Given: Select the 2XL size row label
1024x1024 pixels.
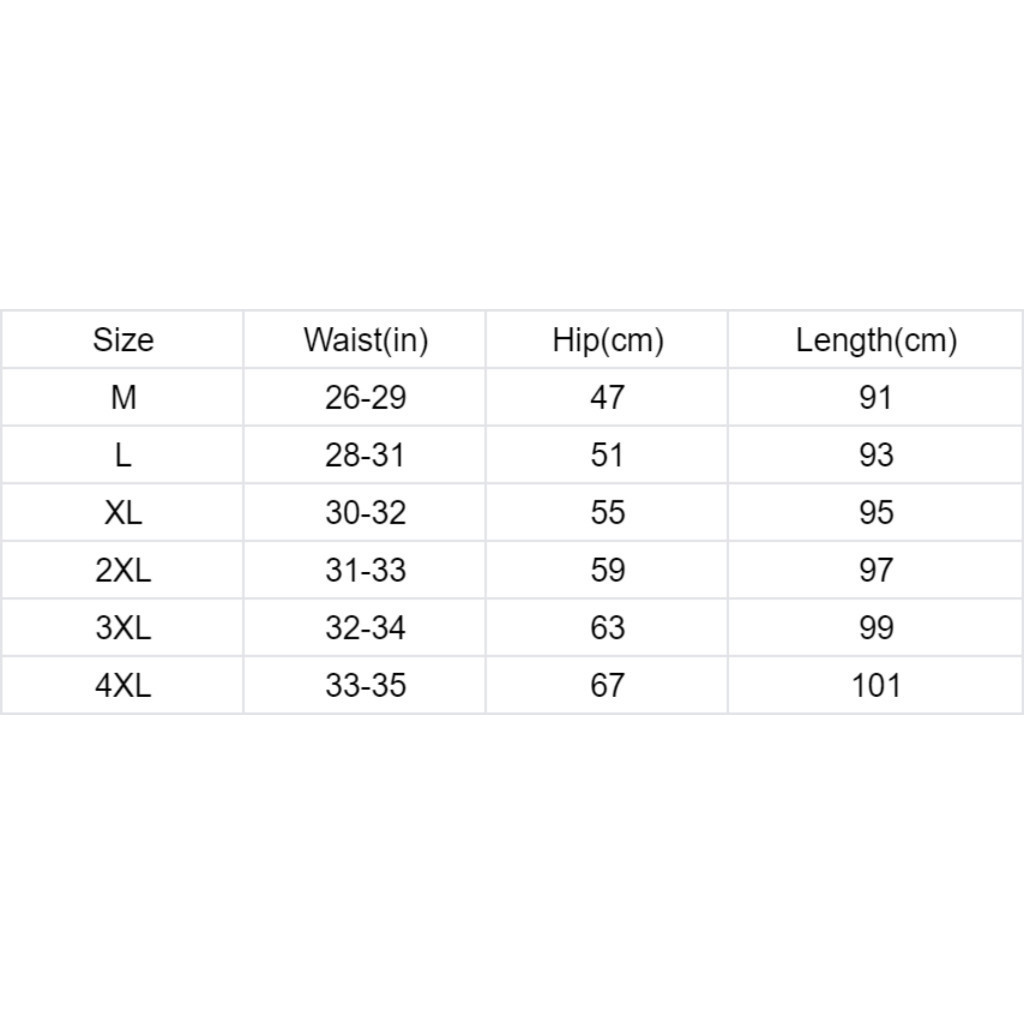Looking at the screenshot, I should (x=123, y=571).
